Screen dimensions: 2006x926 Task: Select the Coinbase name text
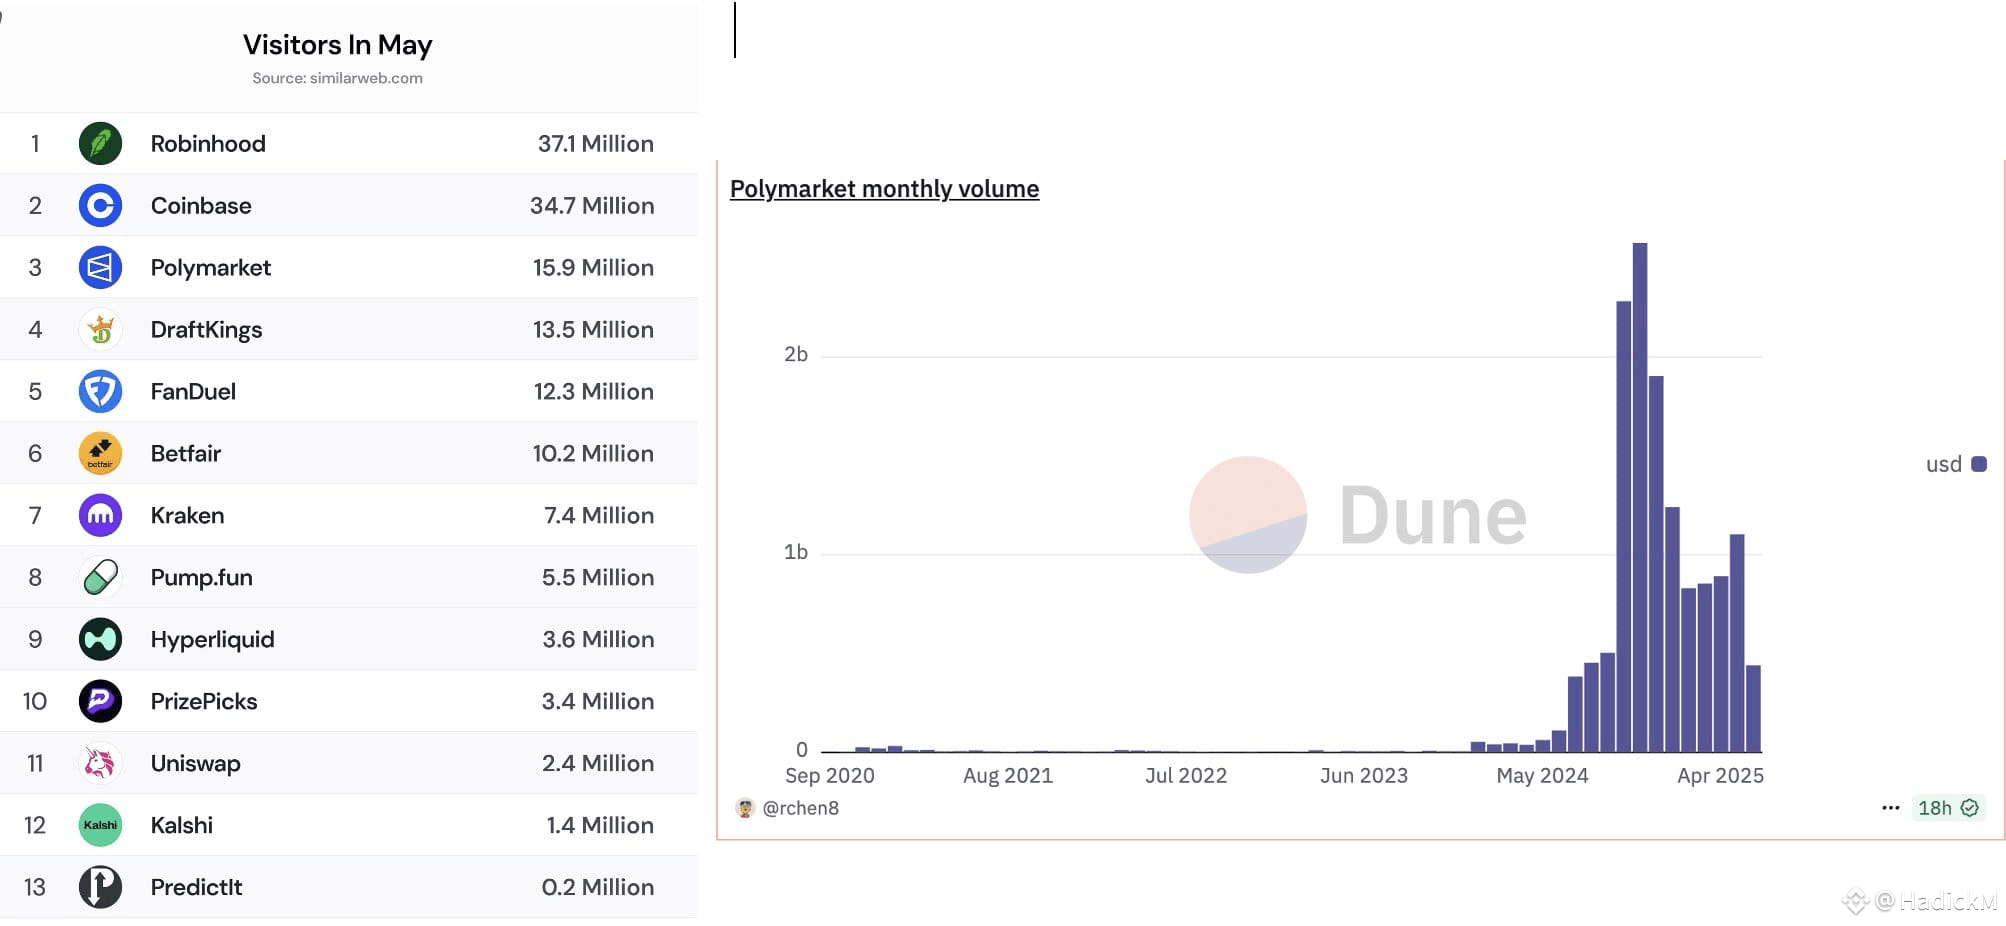pos(201,206)
